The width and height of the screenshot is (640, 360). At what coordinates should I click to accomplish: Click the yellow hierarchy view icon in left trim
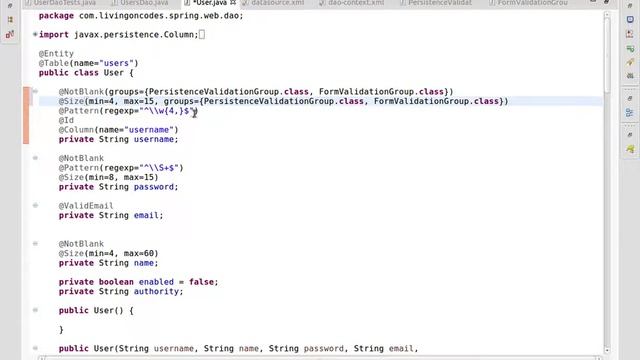click(x=10, y=20)
